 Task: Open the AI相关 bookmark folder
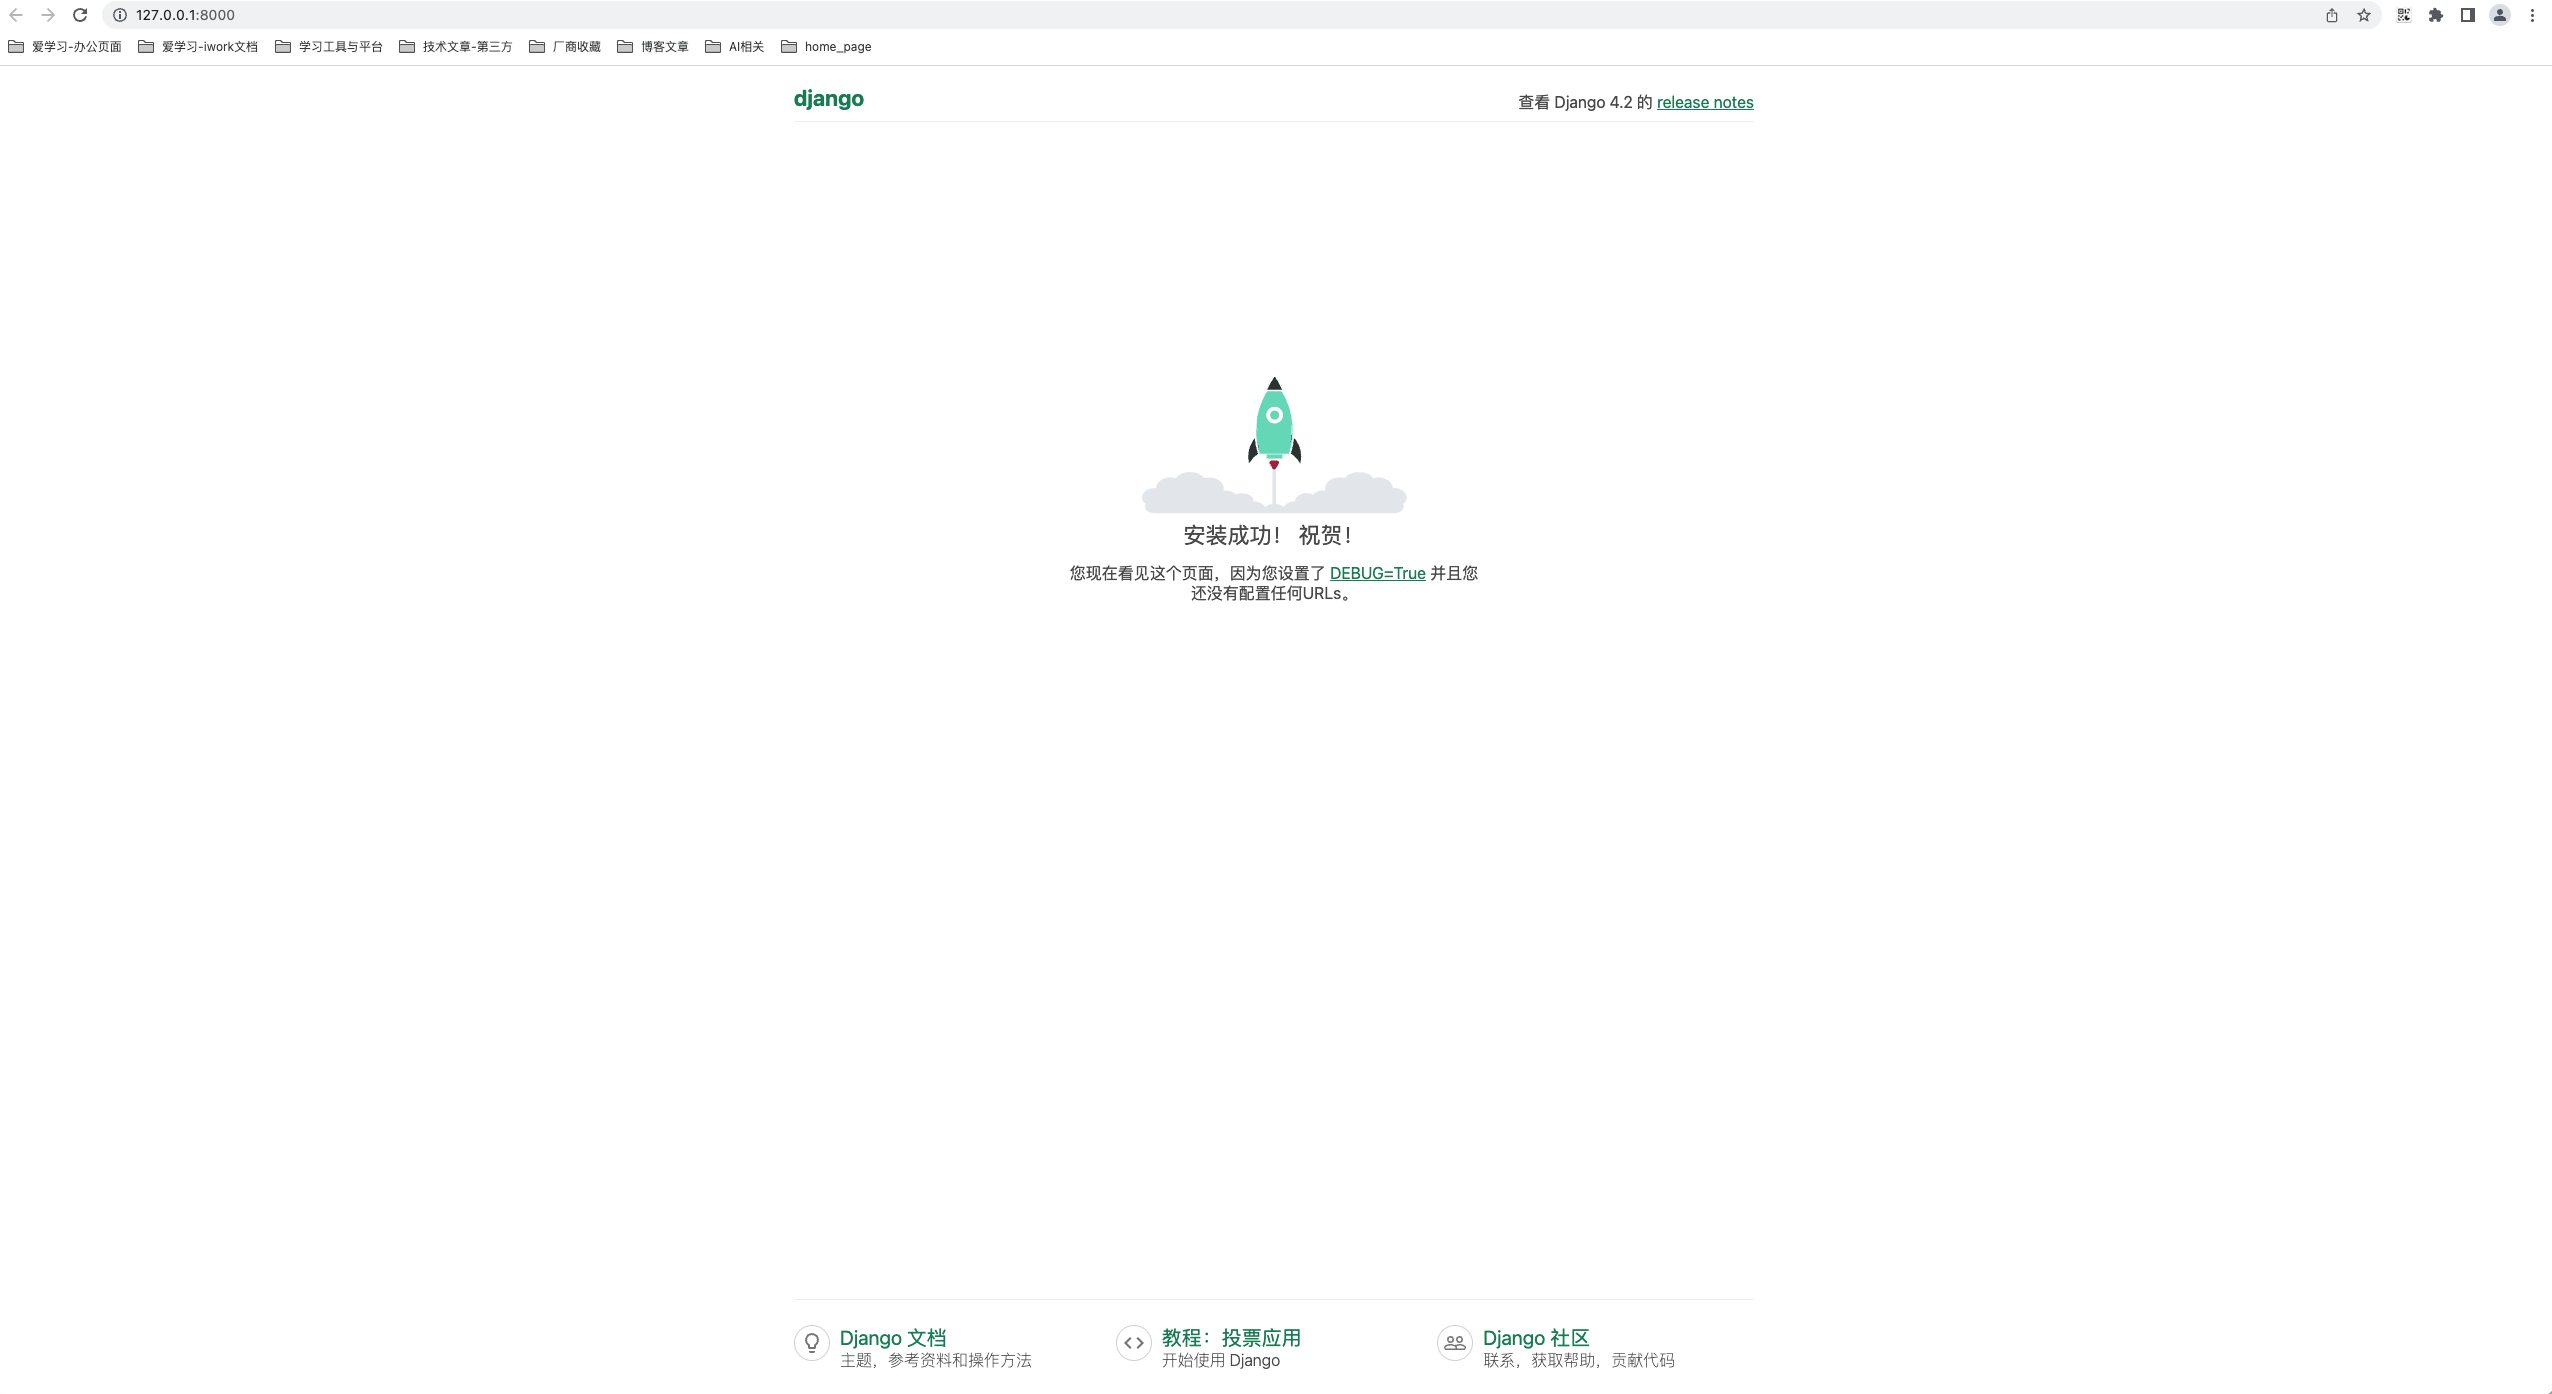[x=734, y=46]
